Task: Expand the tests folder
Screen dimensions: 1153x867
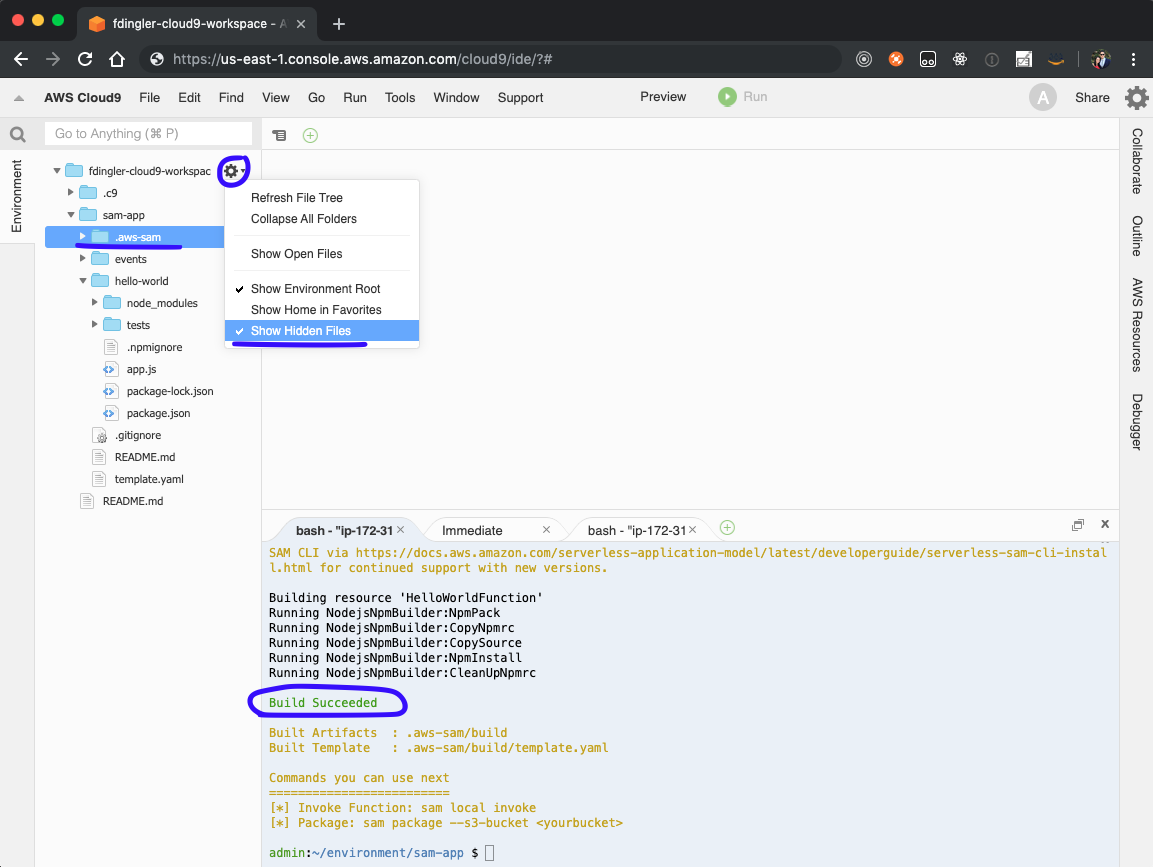Action: (x=95, y=325)
